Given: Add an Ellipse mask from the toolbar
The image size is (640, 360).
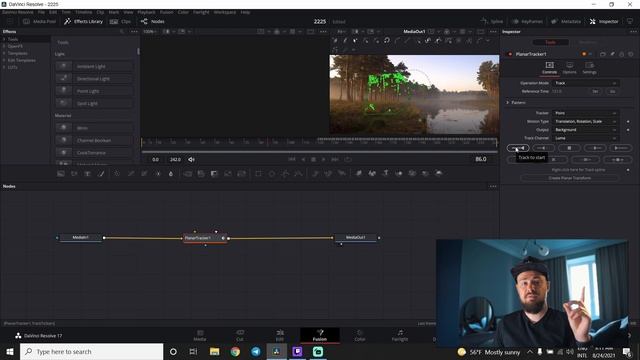Looking at the screenshot, I should [271, 173].
